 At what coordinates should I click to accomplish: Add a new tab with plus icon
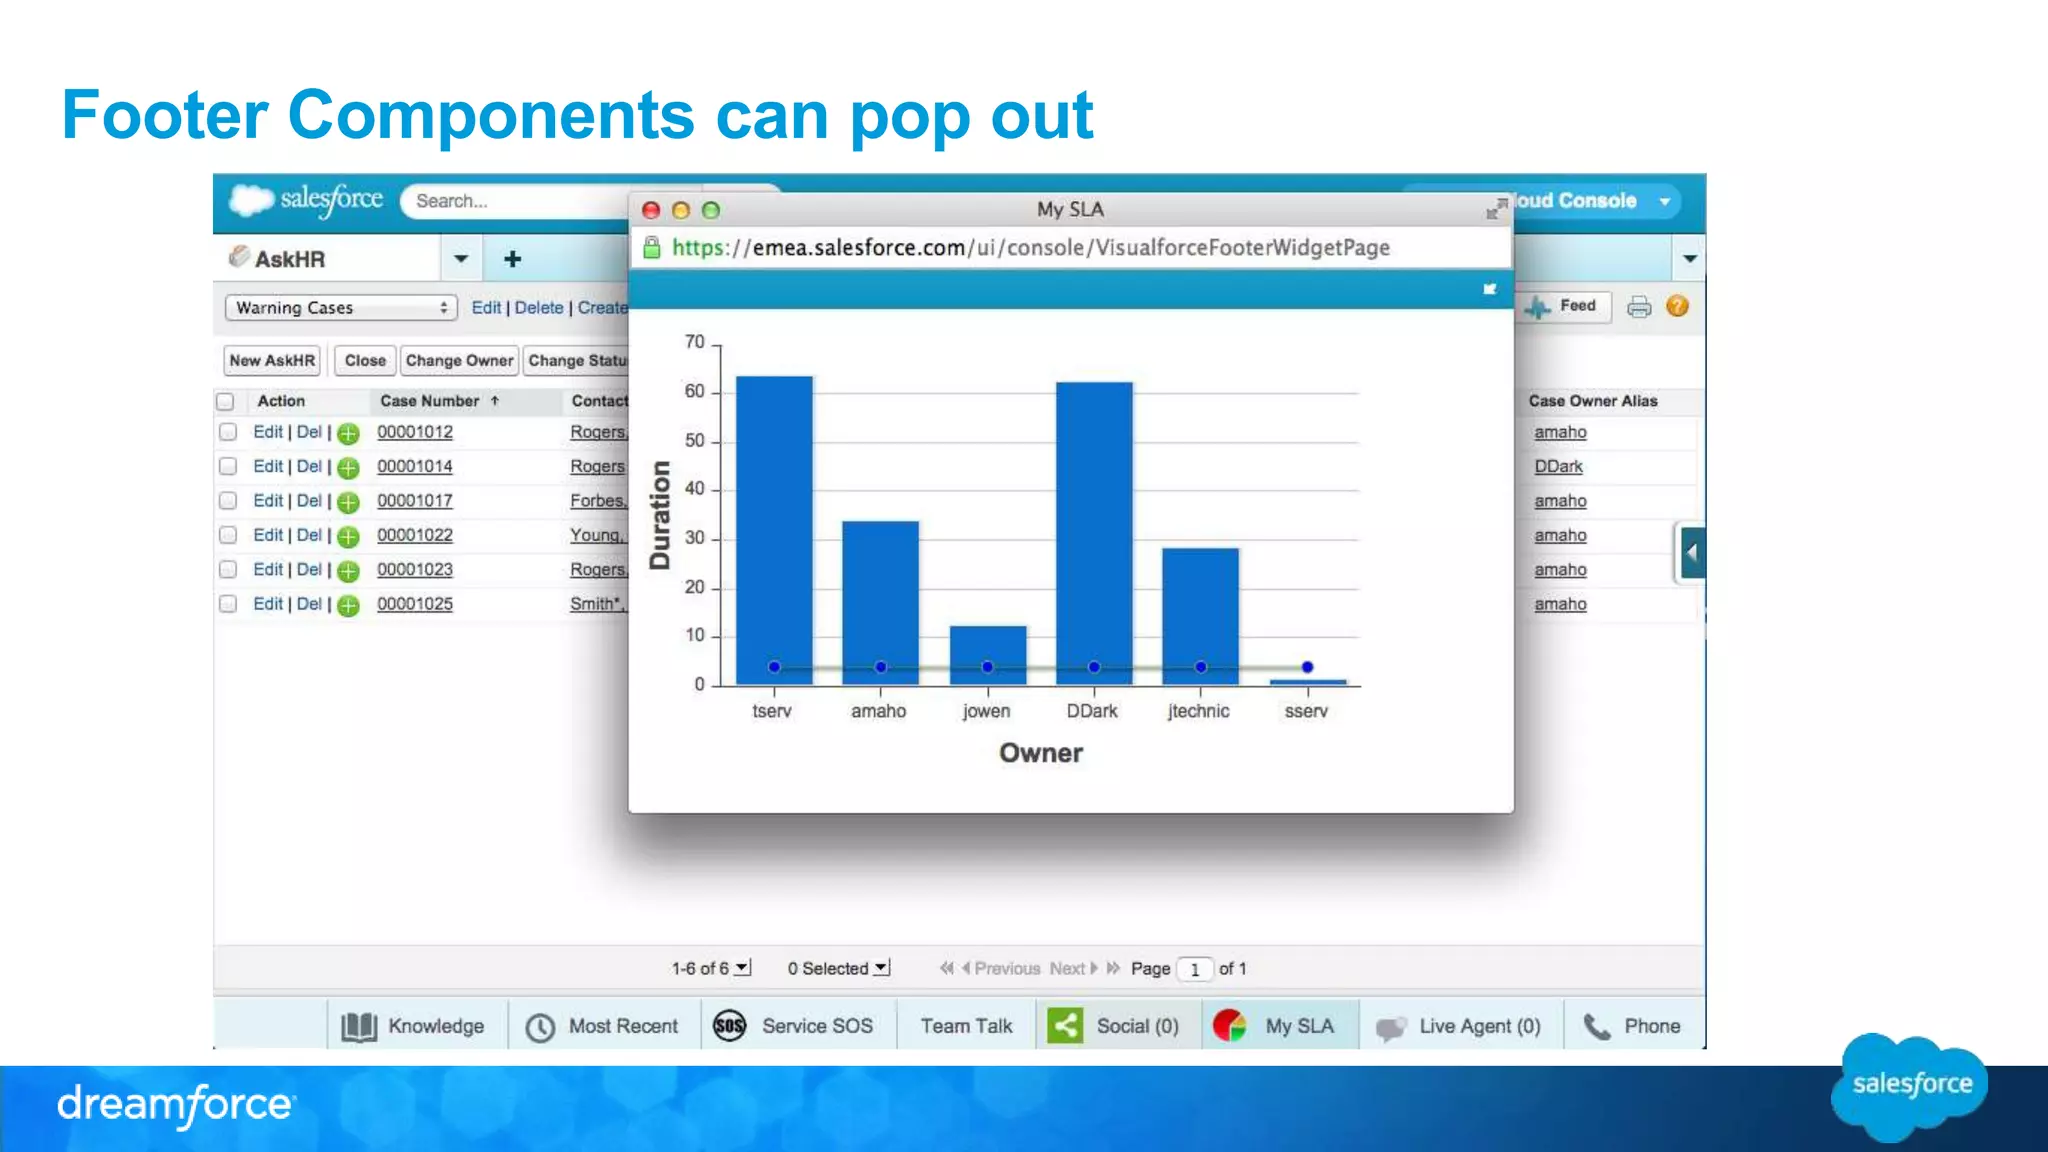pos(512,259)
